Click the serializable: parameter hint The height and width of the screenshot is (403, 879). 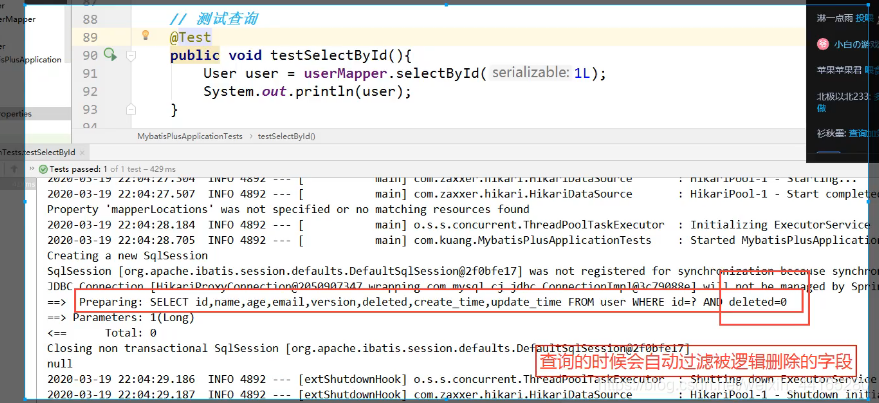click(x=530, y=73)
